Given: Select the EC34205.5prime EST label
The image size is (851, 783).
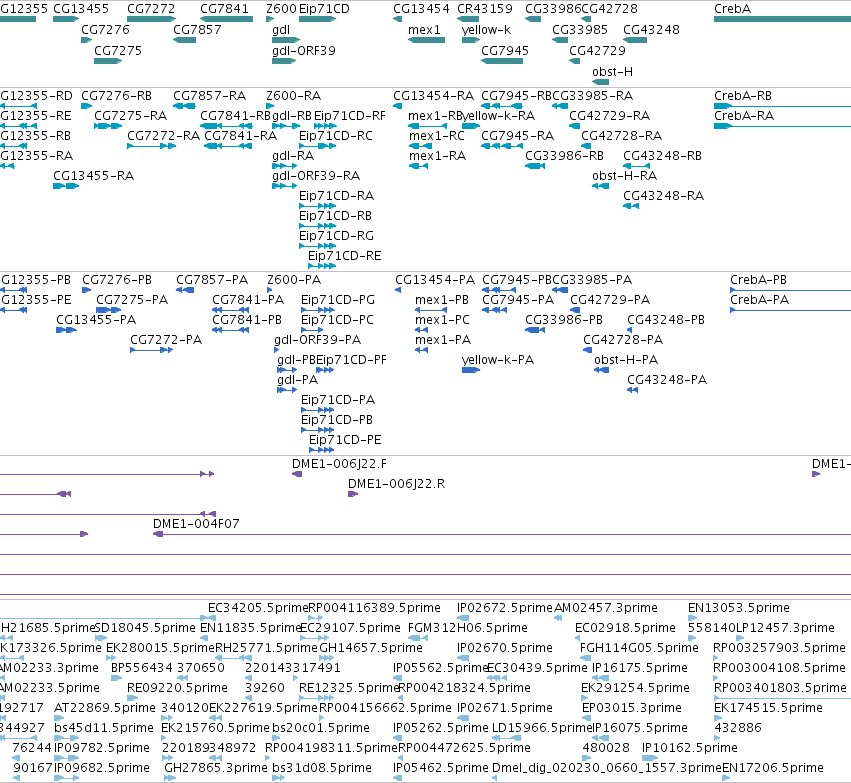Looking at the screenshot, I should point(257,608).
